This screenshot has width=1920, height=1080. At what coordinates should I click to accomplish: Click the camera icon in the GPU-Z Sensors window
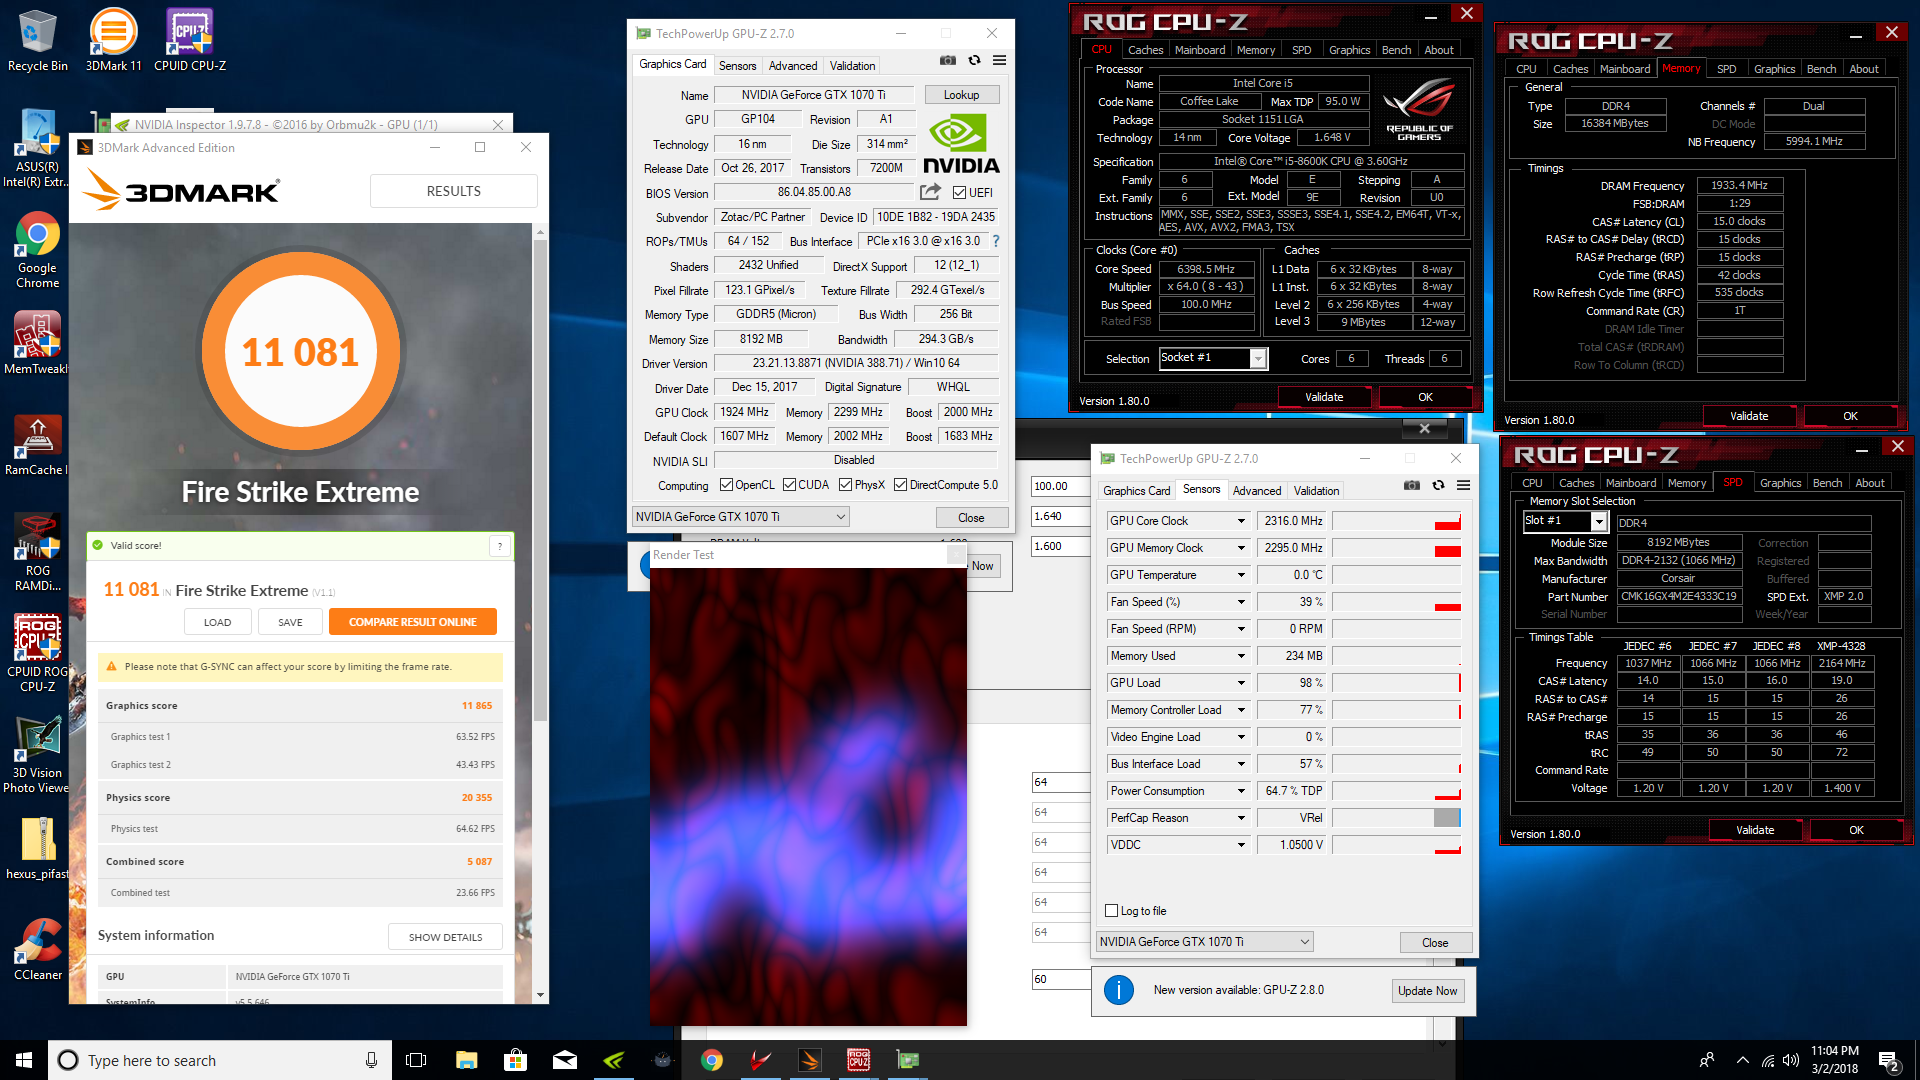point(1412,486)
